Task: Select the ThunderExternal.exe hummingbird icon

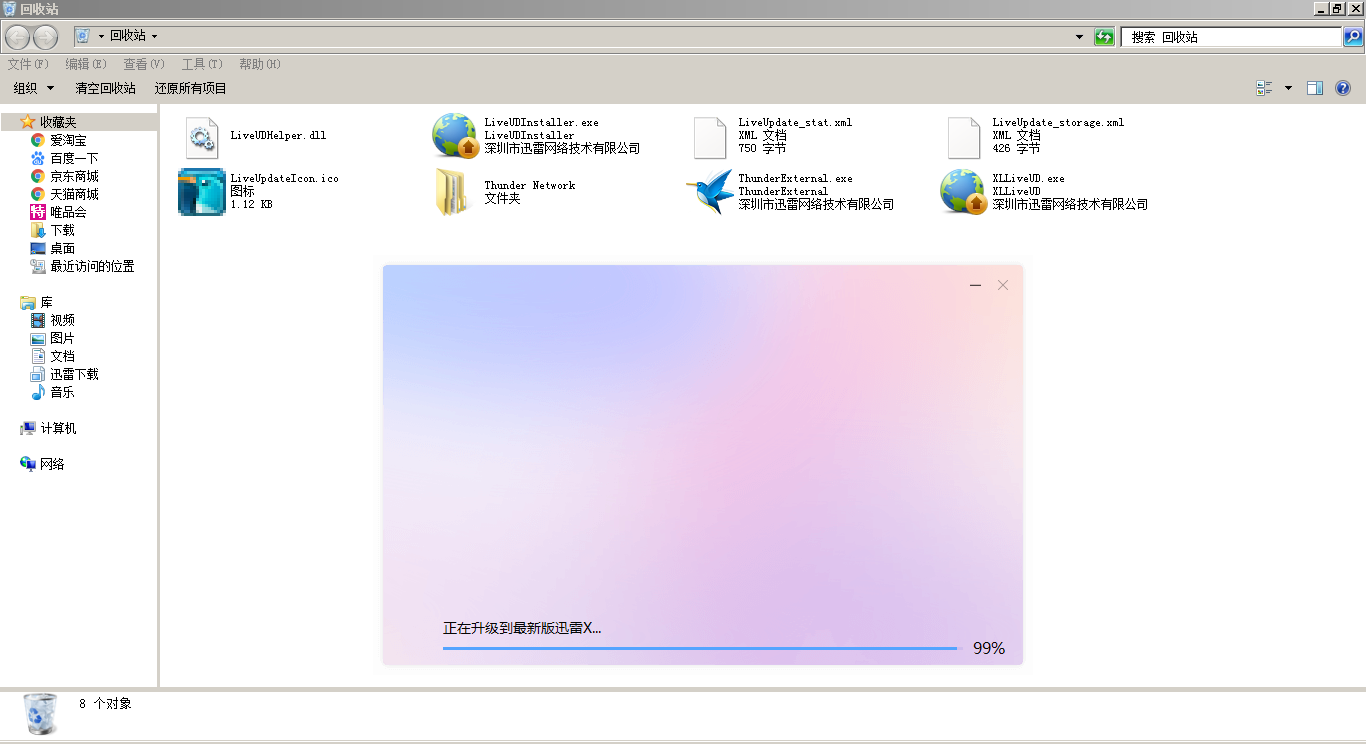Action: click(710, 192)
